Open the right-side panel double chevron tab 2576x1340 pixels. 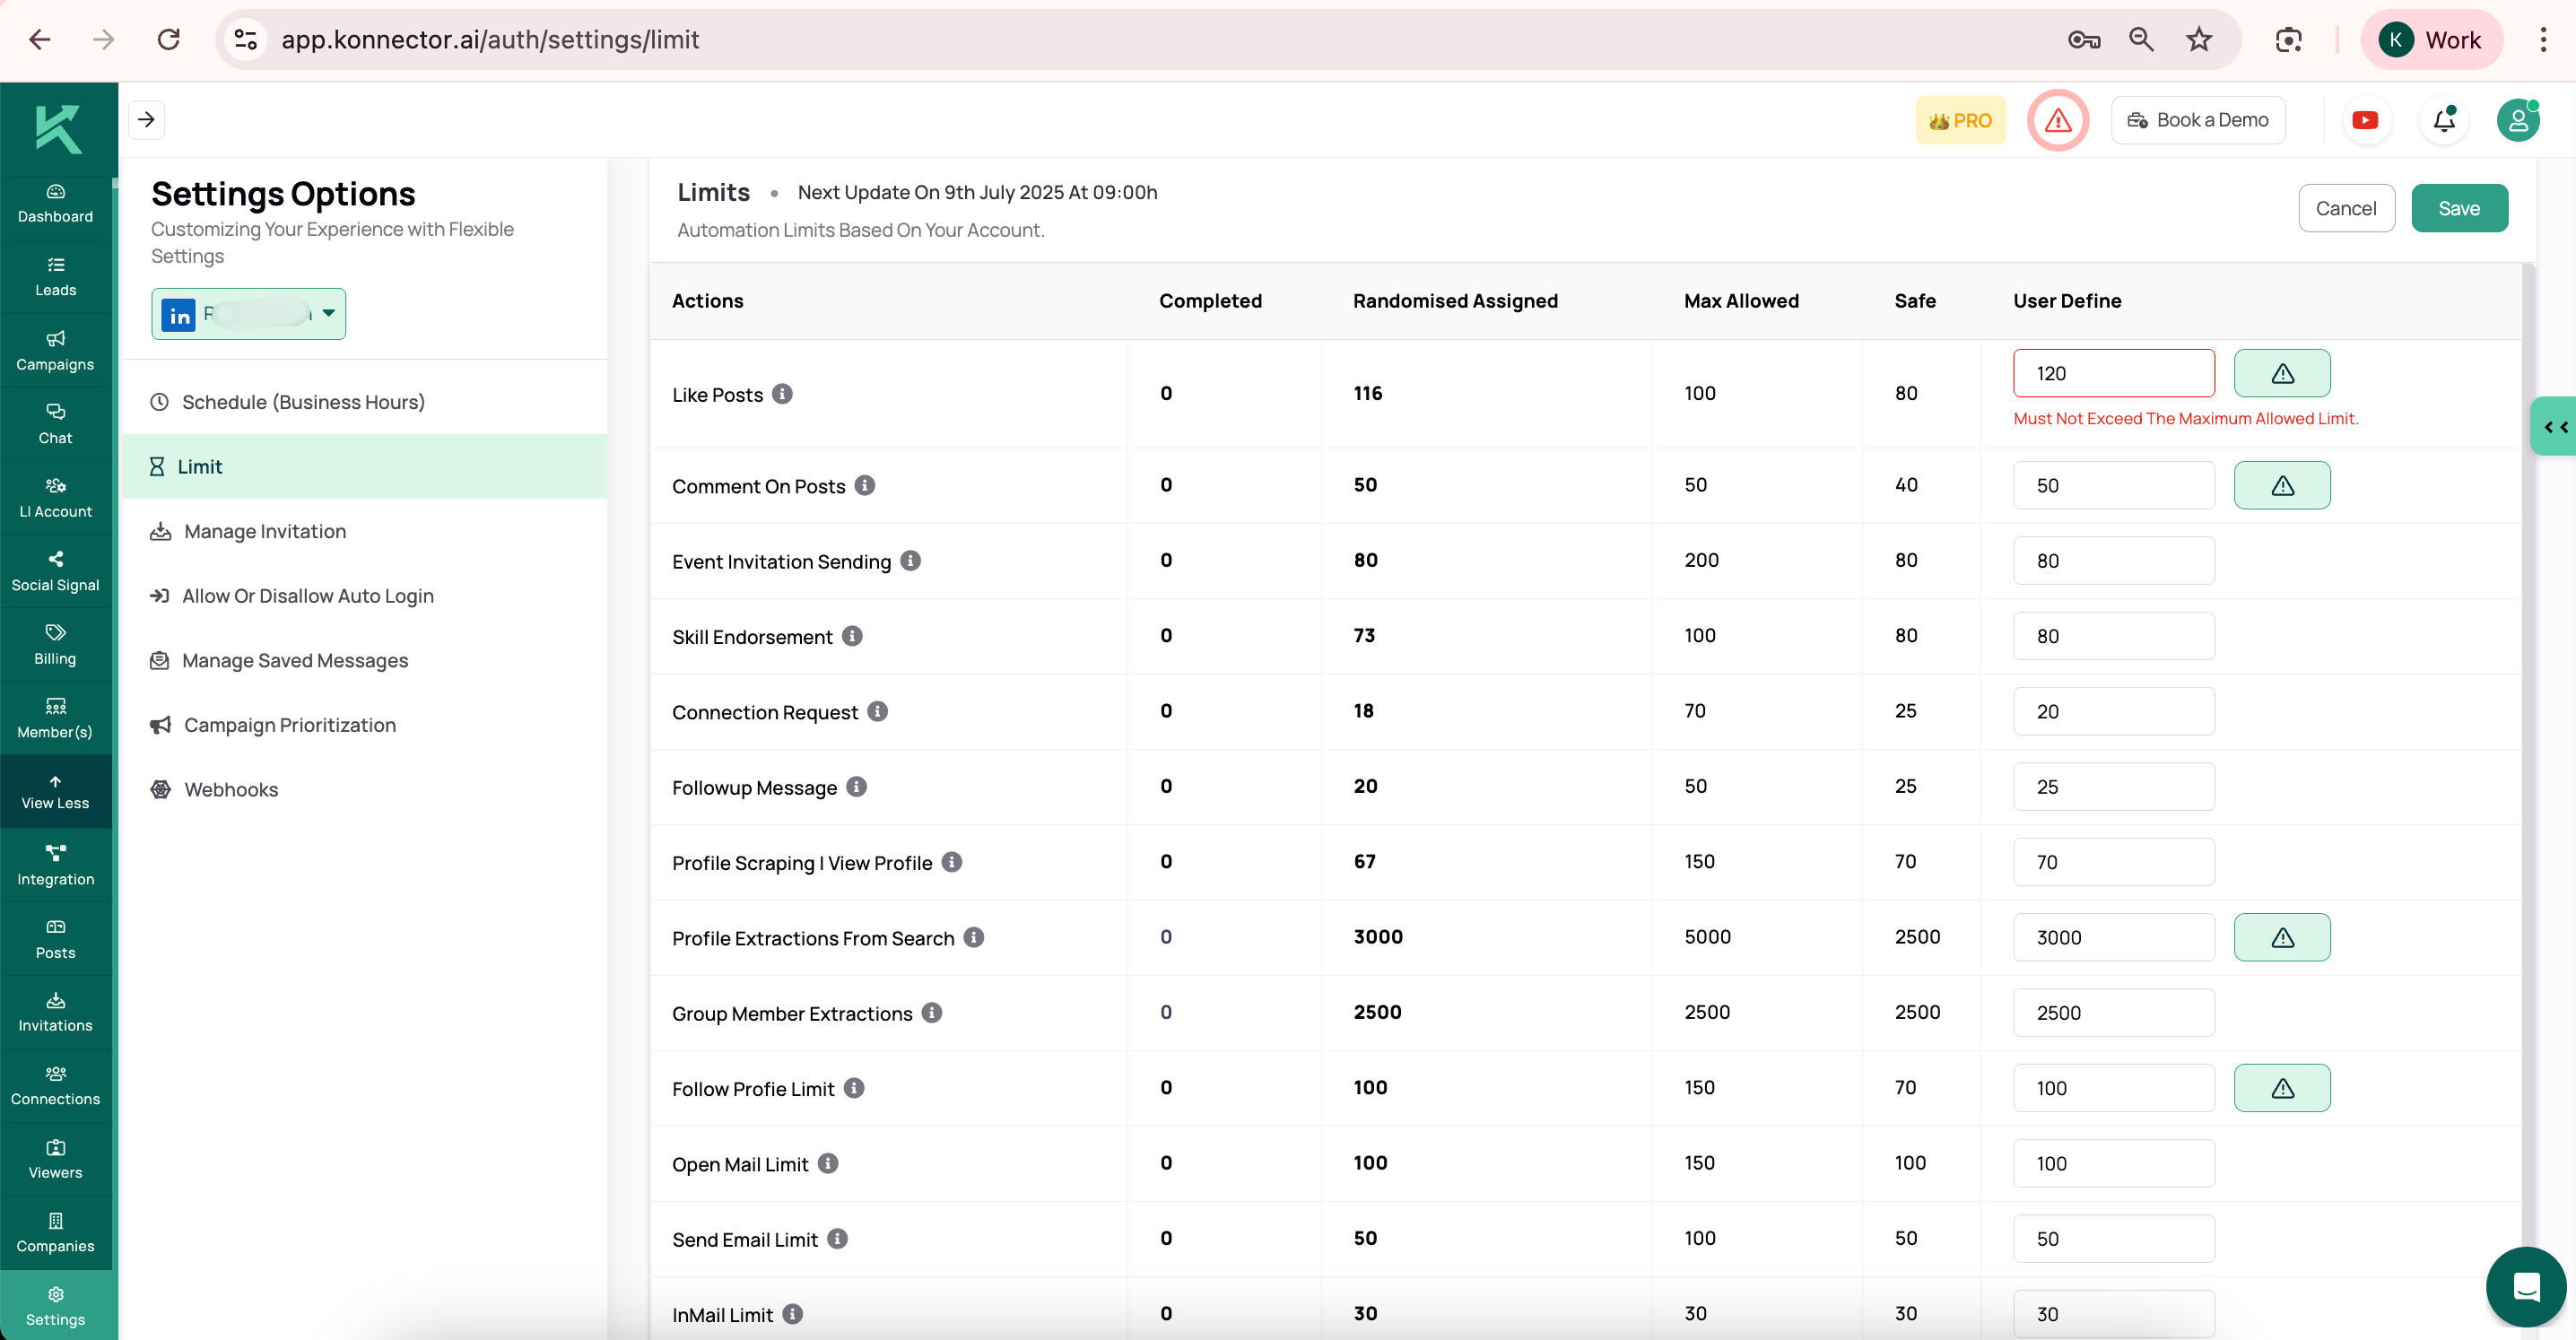pos(2555,427)
